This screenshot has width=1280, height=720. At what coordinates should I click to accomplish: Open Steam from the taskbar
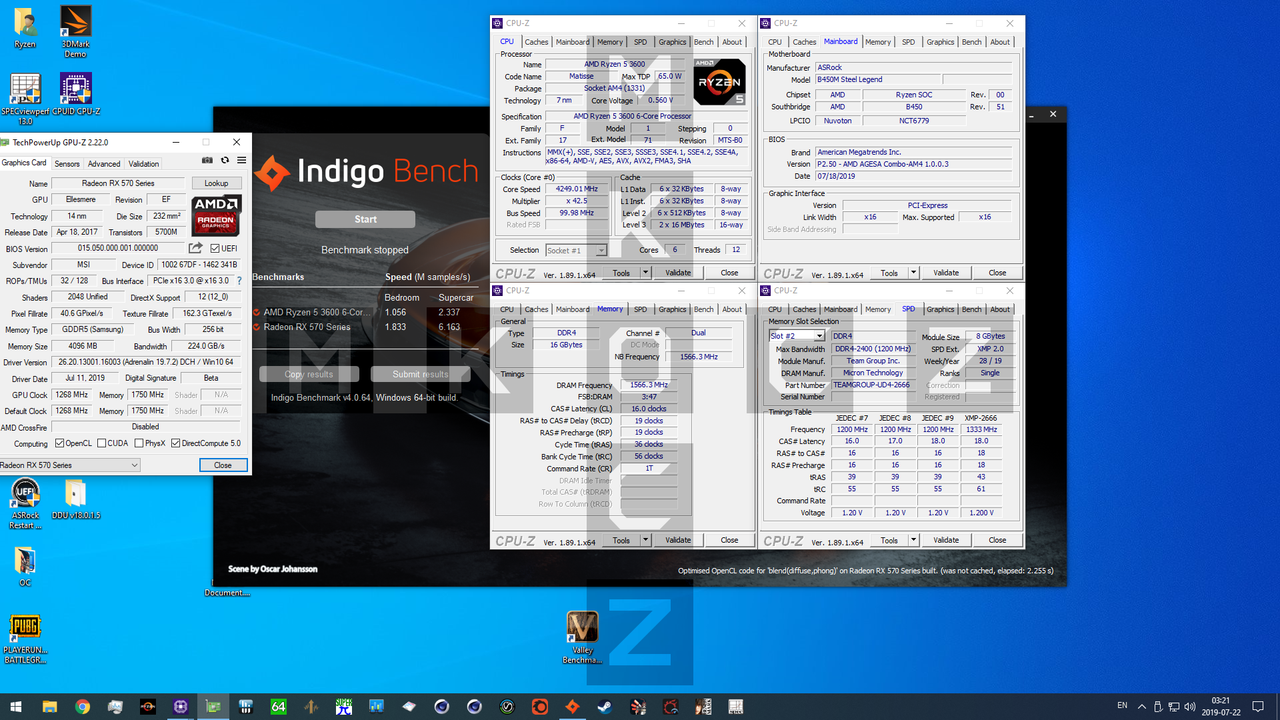(604, 706)
